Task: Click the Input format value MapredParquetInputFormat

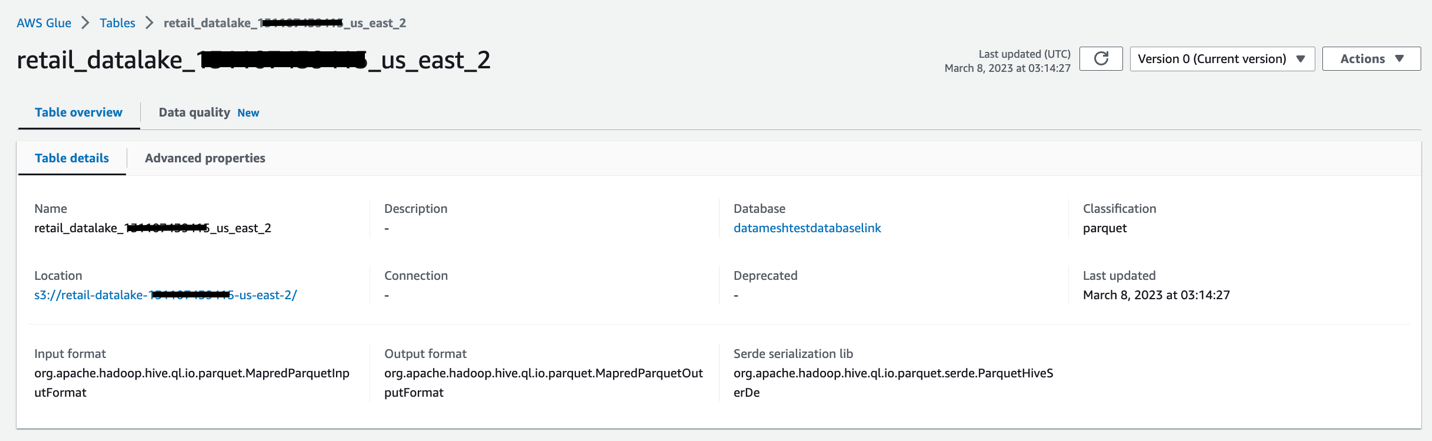Action: [x=191, y=383]
